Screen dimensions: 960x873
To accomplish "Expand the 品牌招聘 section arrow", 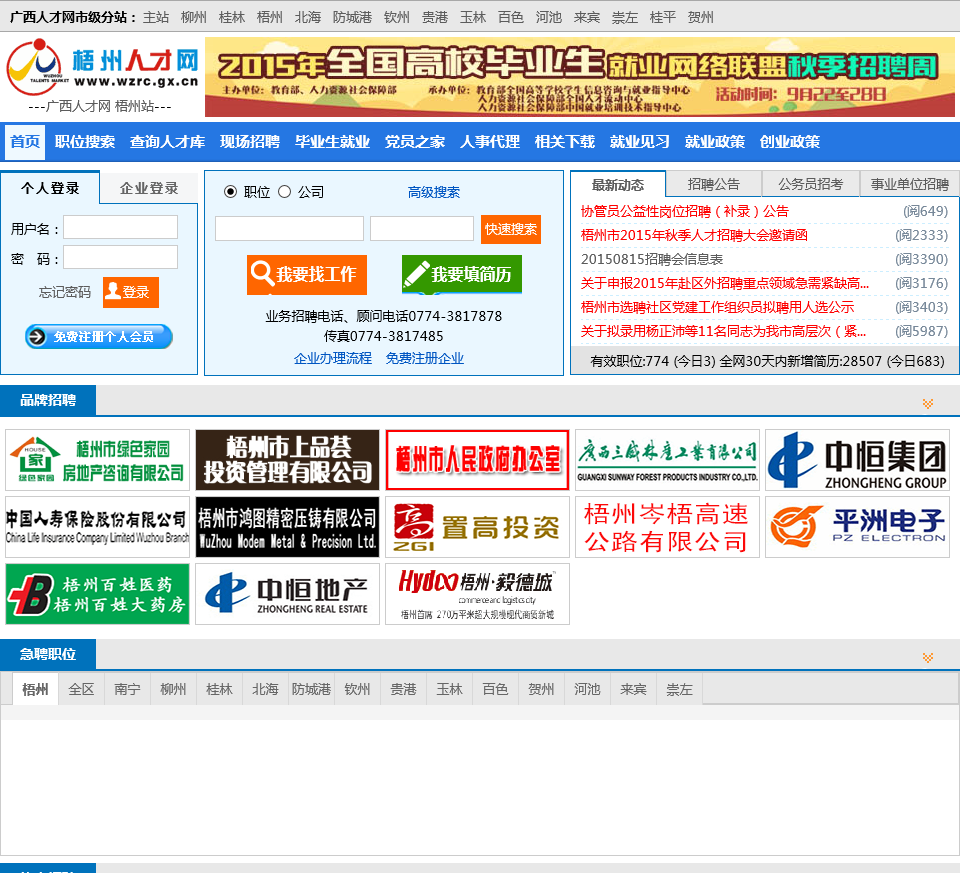I will click(928, 403).
